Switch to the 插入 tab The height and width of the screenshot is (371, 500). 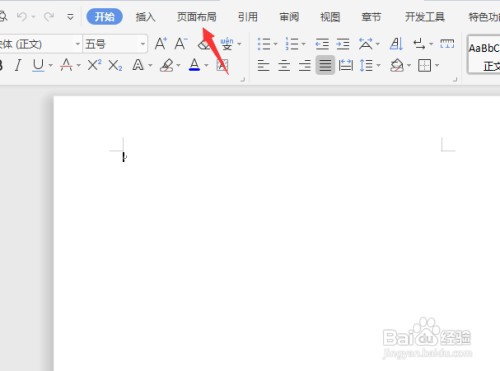(x=145, y=17)
